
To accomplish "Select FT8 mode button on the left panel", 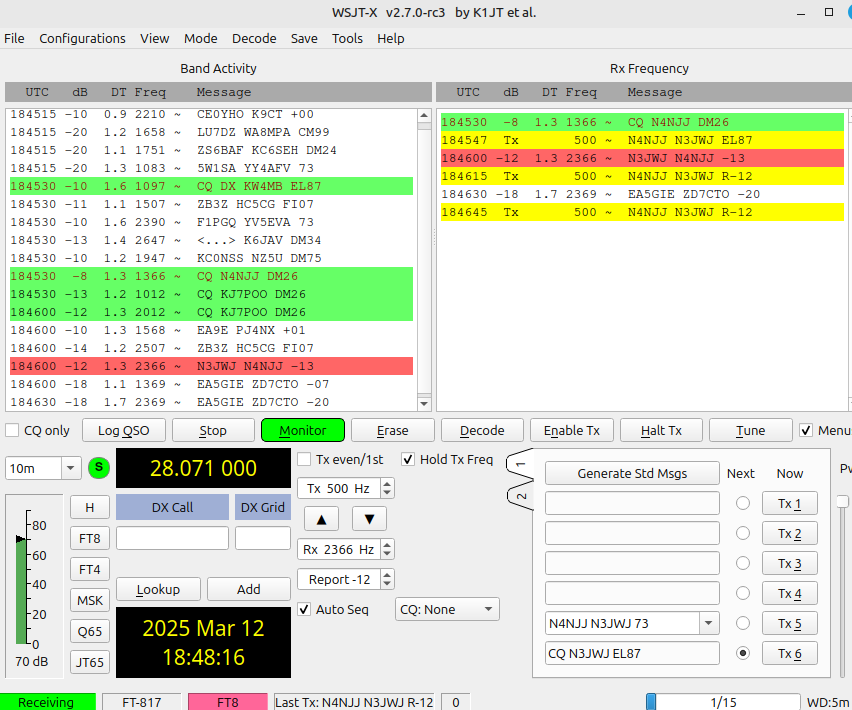I will tap(90, 538).
